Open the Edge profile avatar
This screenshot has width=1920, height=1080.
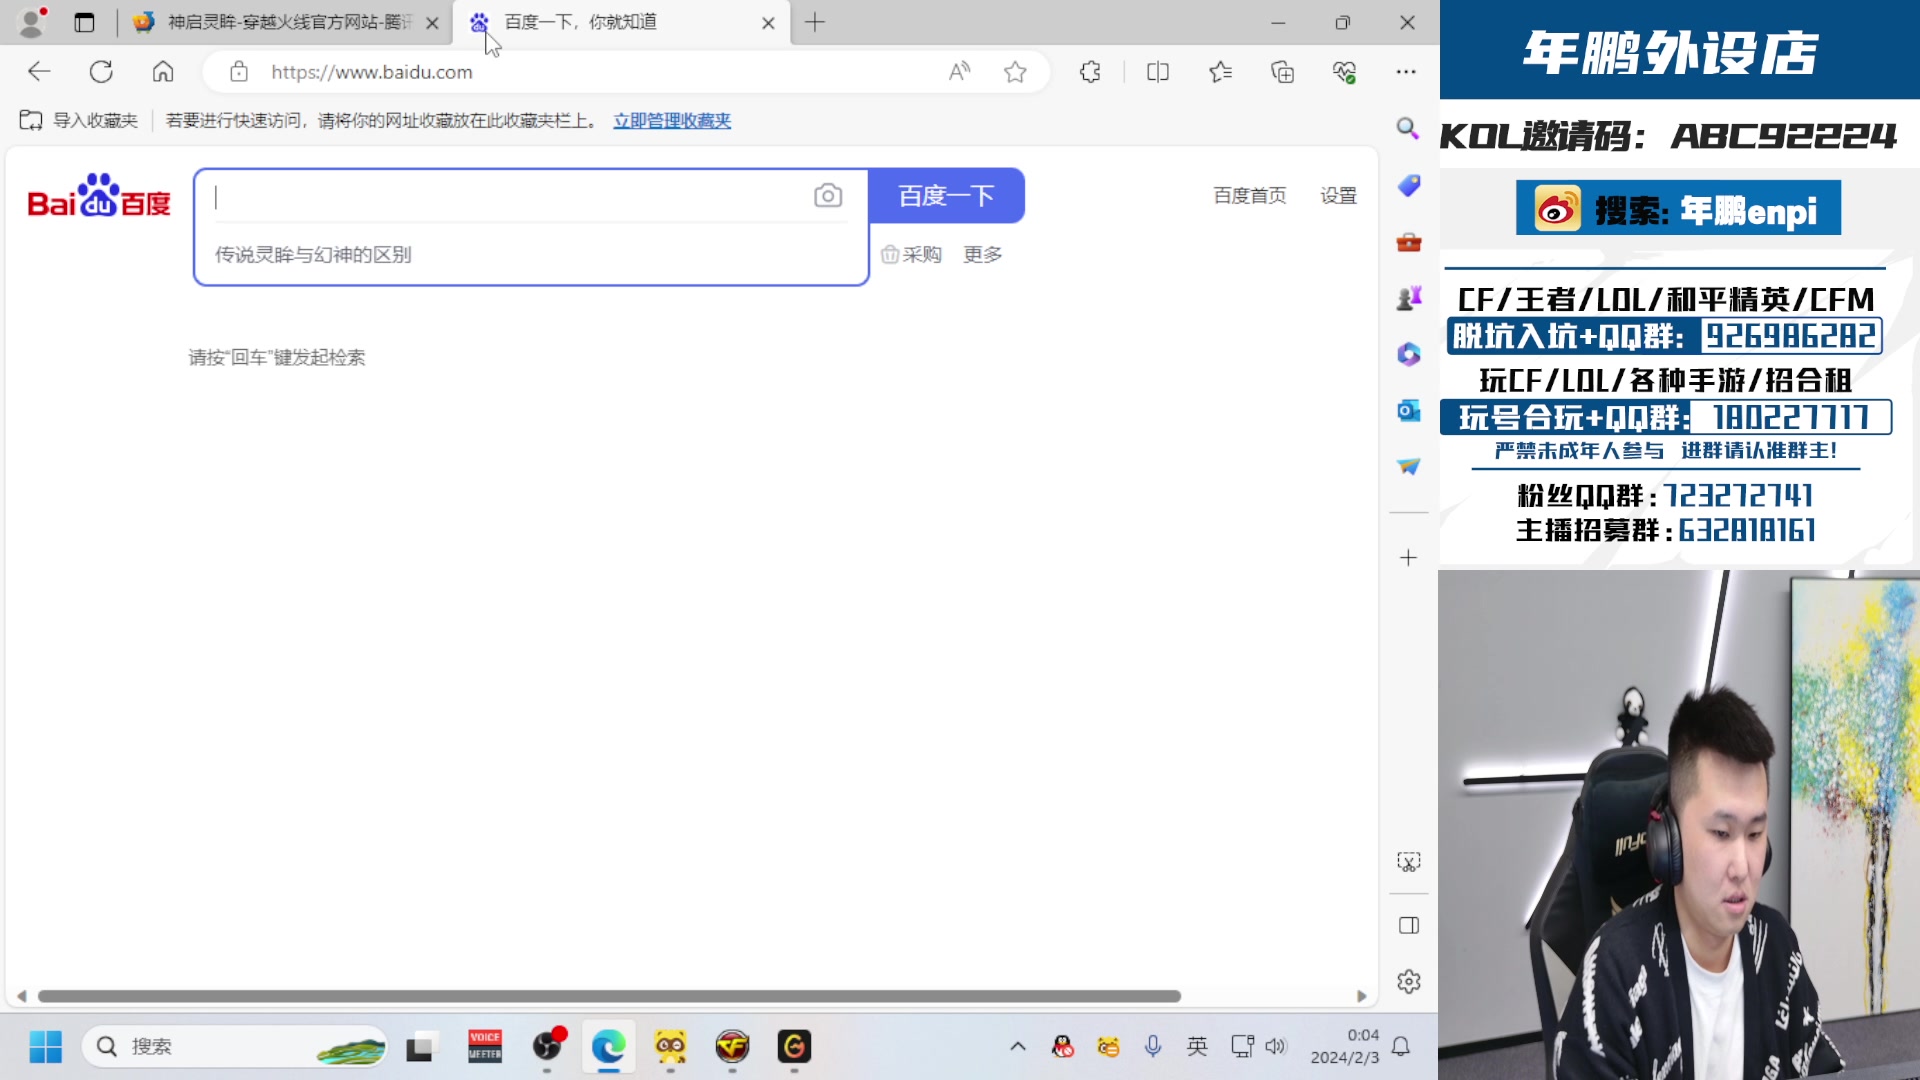coord(32,22)
